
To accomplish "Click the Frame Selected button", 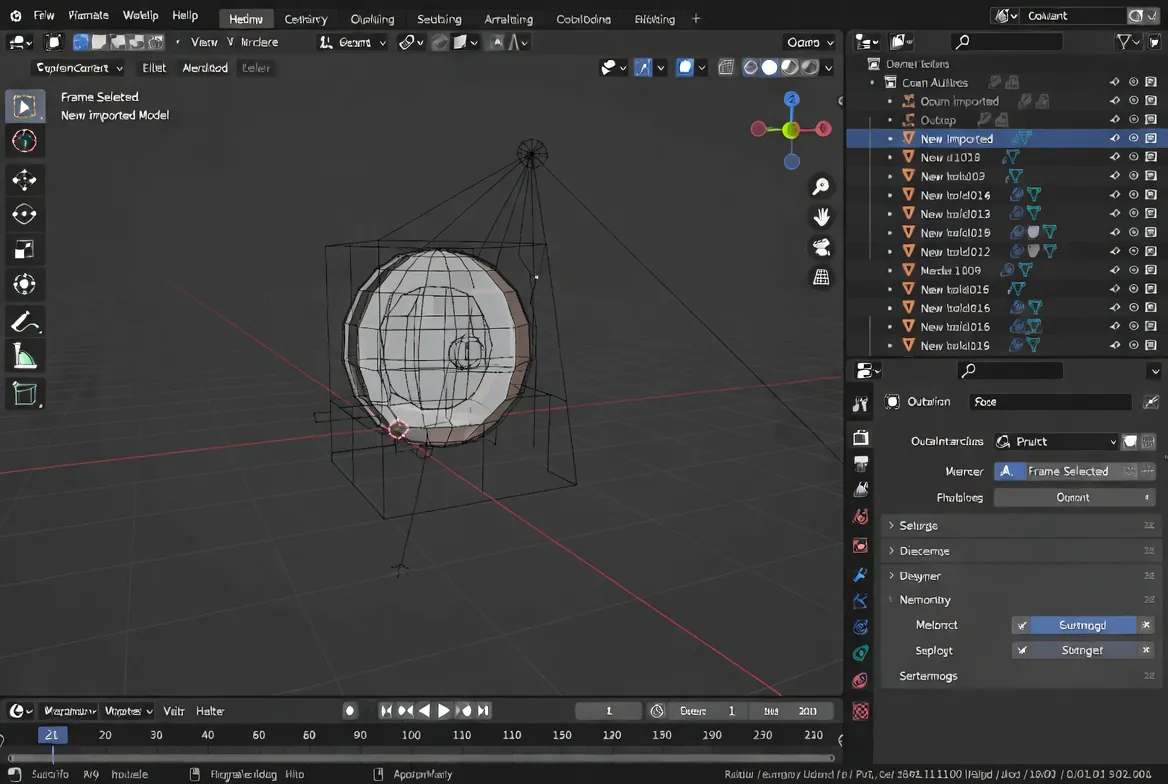I will tap(1067, 471).
